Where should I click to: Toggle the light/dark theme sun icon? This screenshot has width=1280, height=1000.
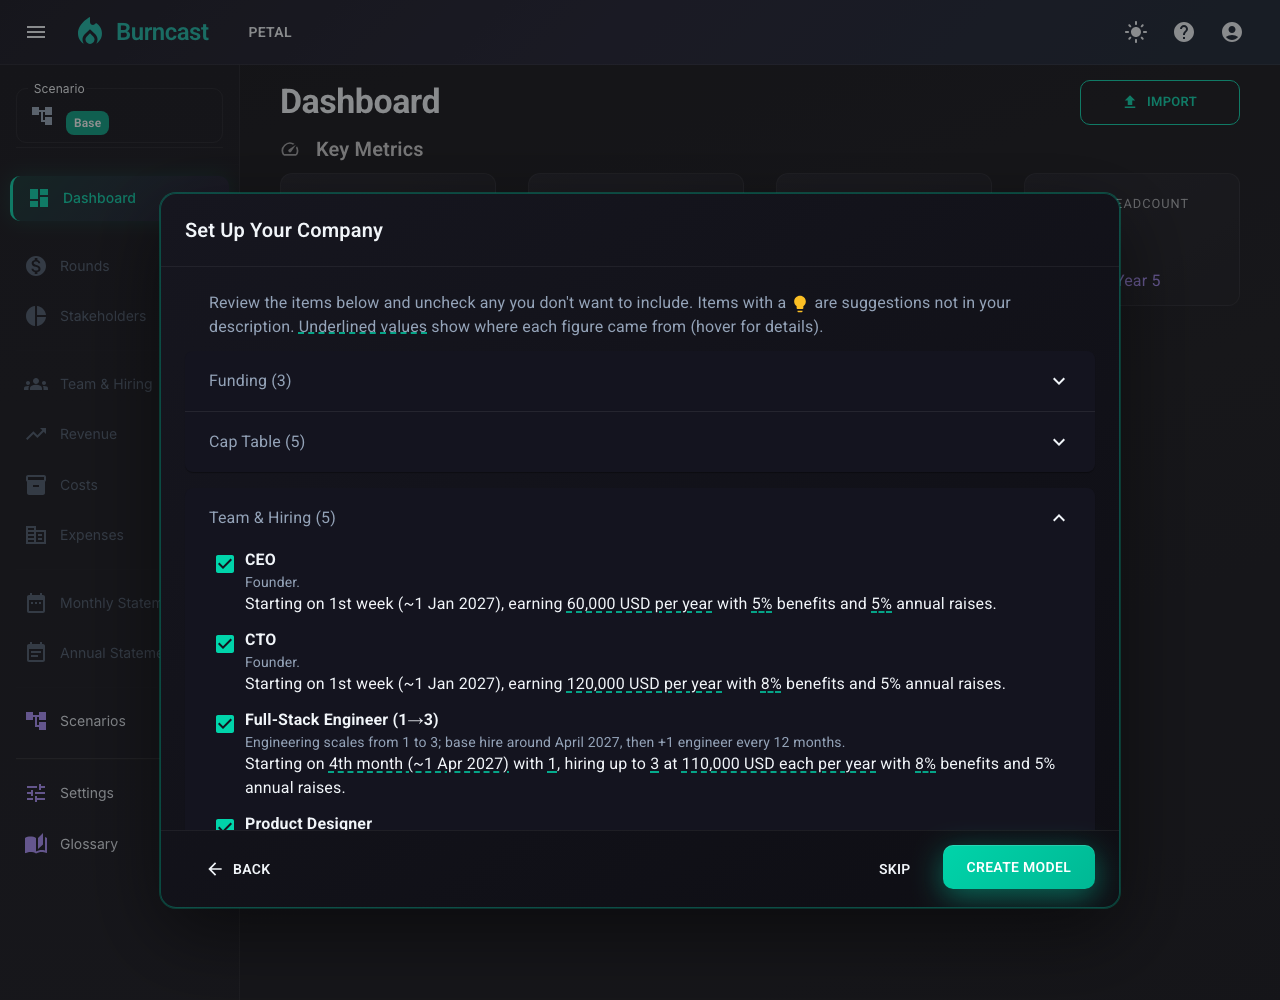(1136, 32)
